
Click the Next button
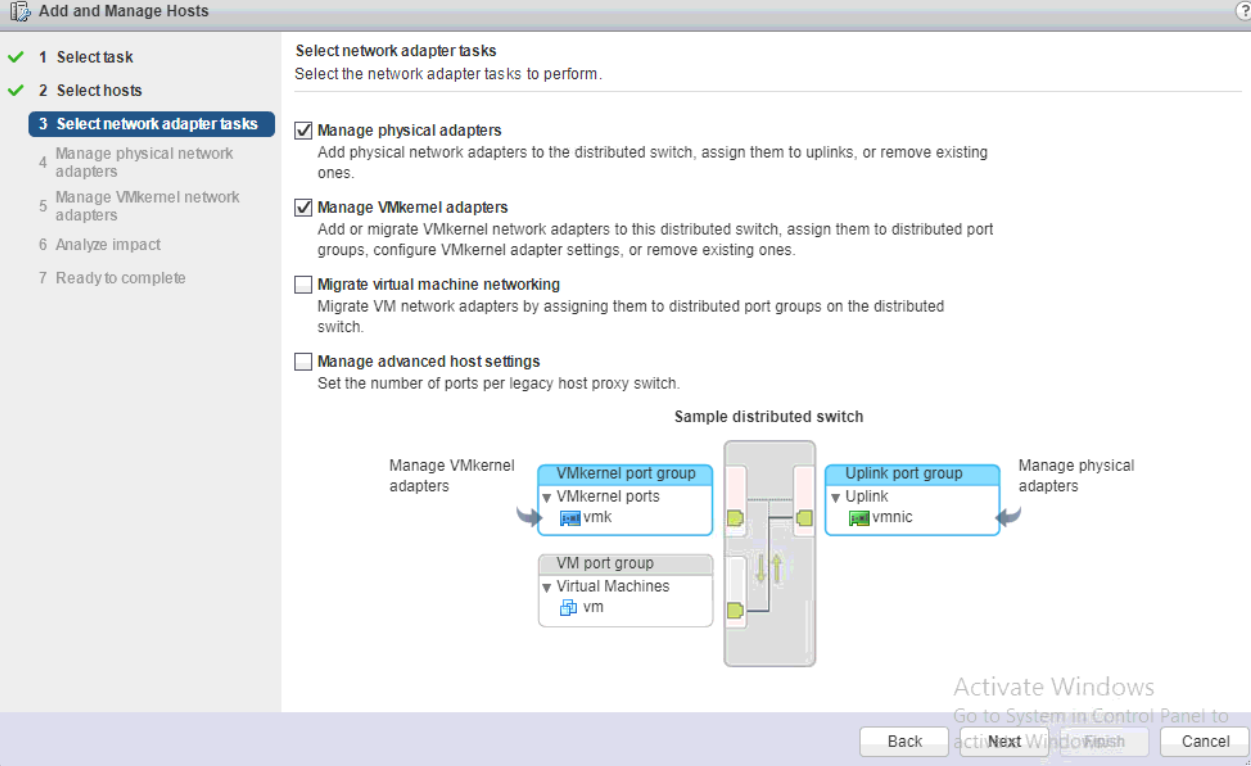(1004, 741)
